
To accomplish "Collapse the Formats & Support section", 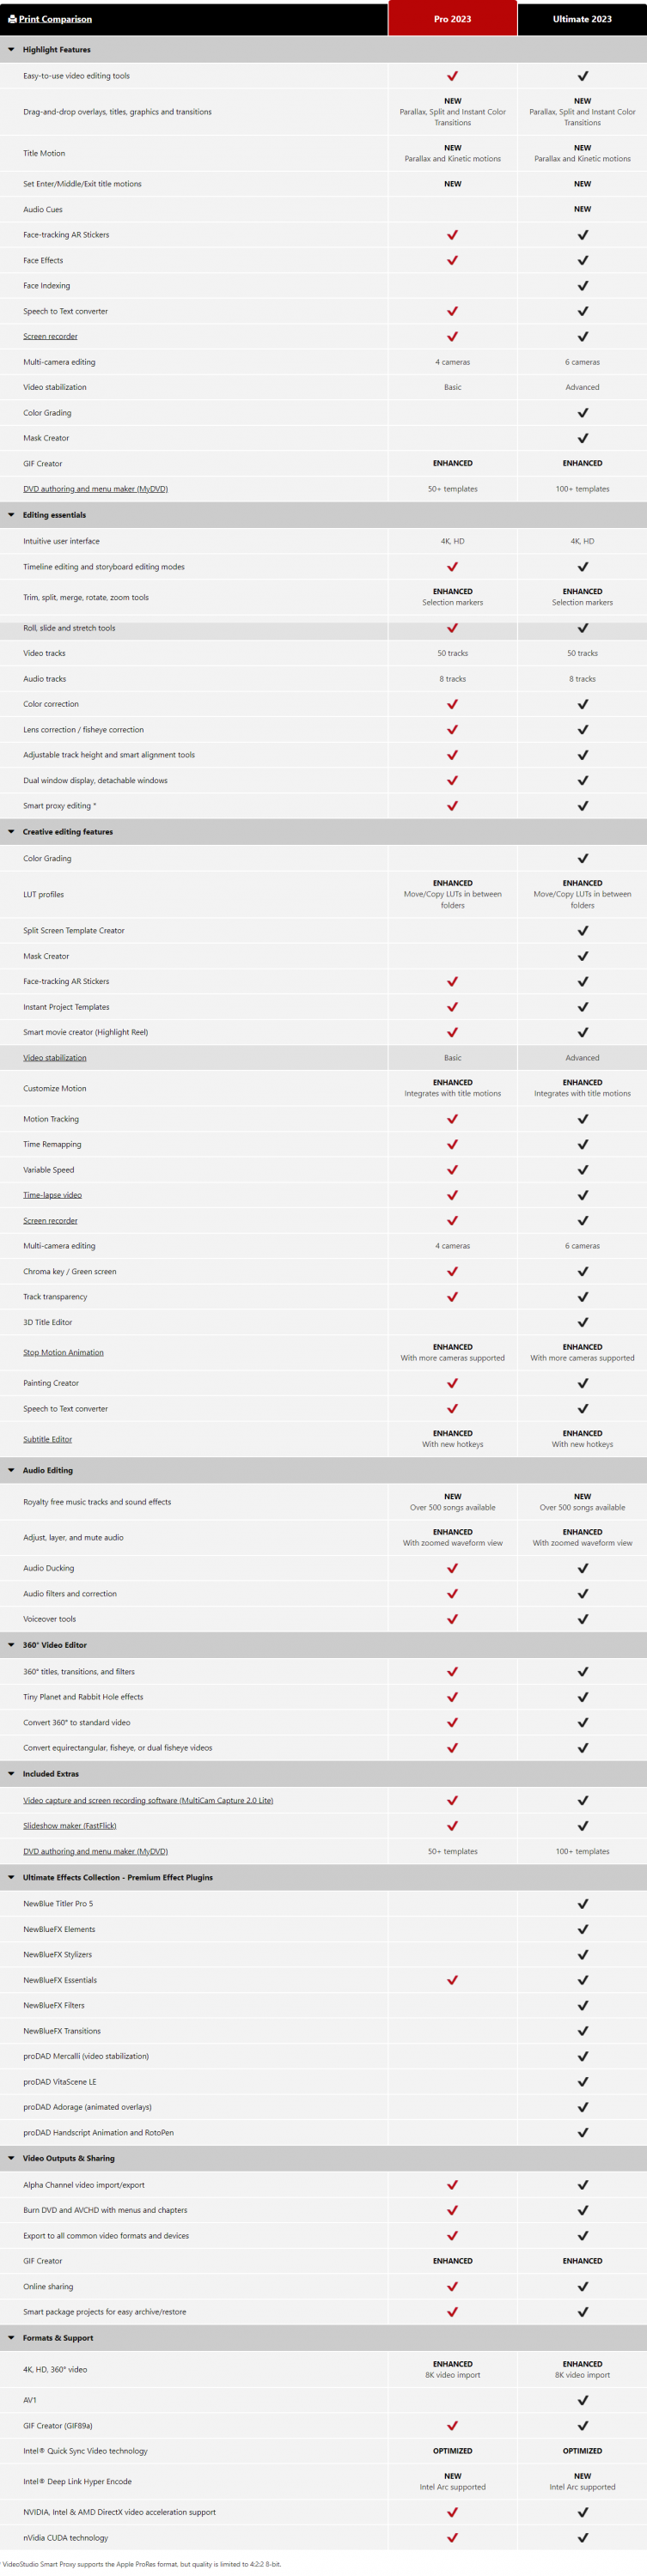I will click(11, 2338).
